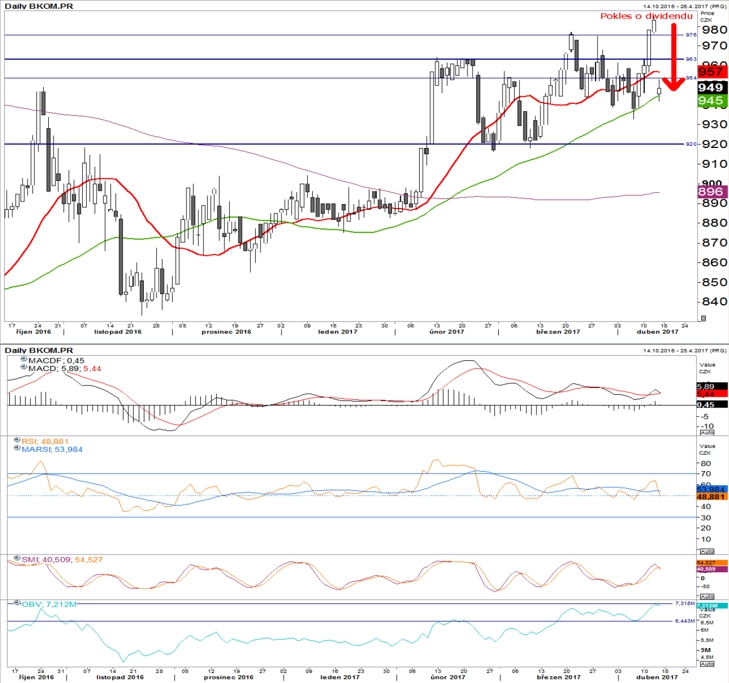
Task: Click the Auto button in SMI panel
Action: pos(707,596)
